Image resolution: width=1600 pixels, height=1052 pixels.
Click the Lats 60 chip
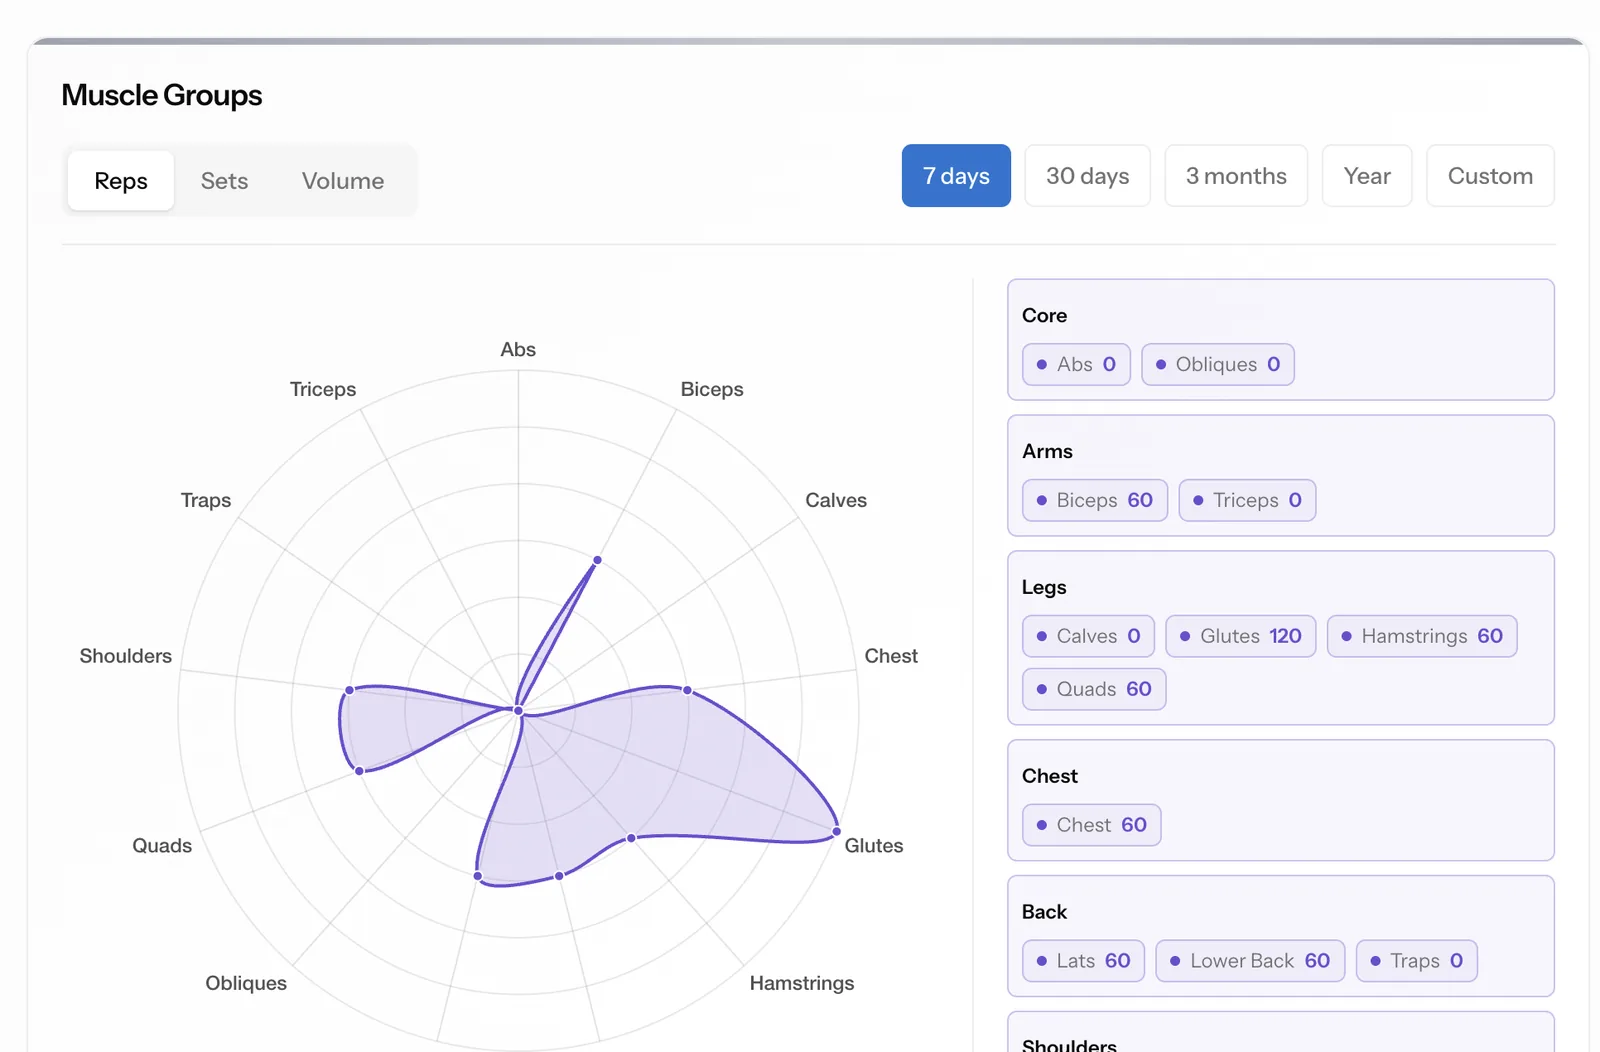[x=1083, y=961]
